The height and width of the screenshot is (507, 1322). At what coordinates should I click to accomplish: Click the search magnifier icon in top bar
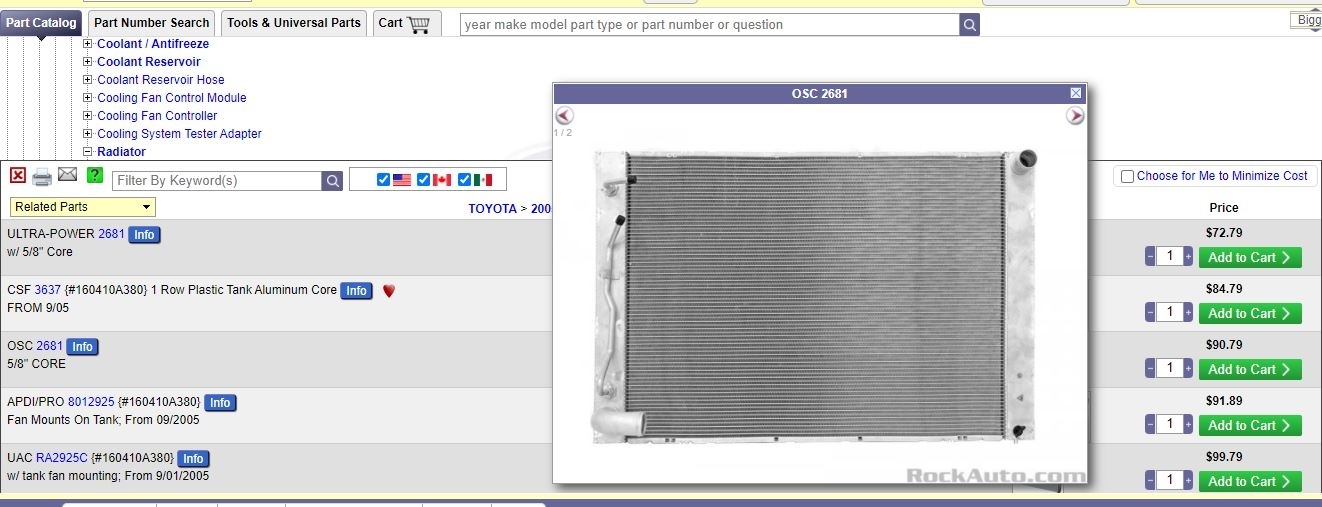coord(969,24)
